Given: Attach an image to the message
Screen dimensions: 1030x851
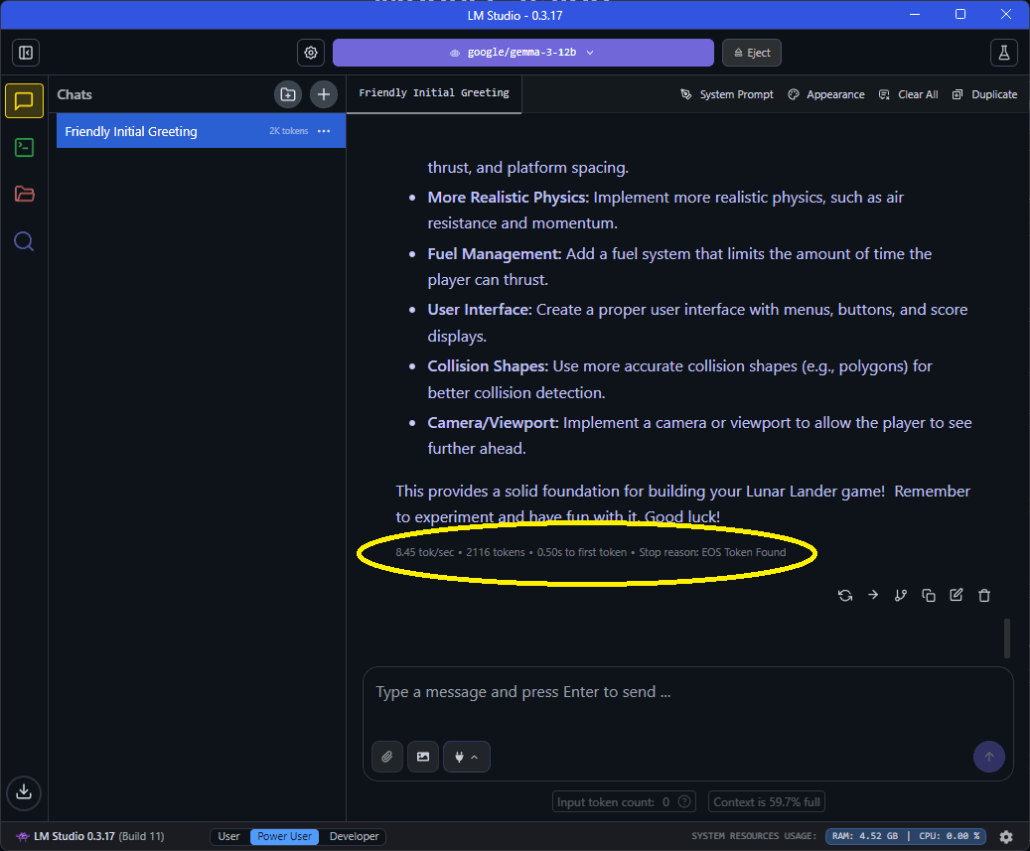Looking at the screenshot, I should [x=423, y=756].
